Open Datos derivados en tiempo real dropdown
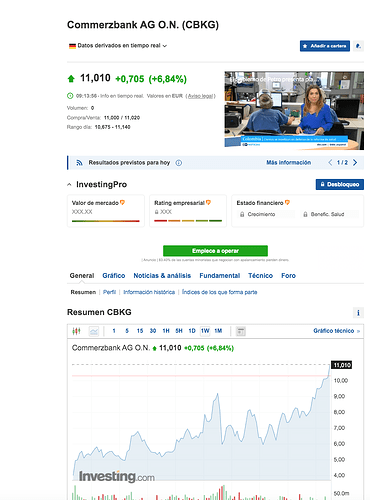 pos(118,46)
